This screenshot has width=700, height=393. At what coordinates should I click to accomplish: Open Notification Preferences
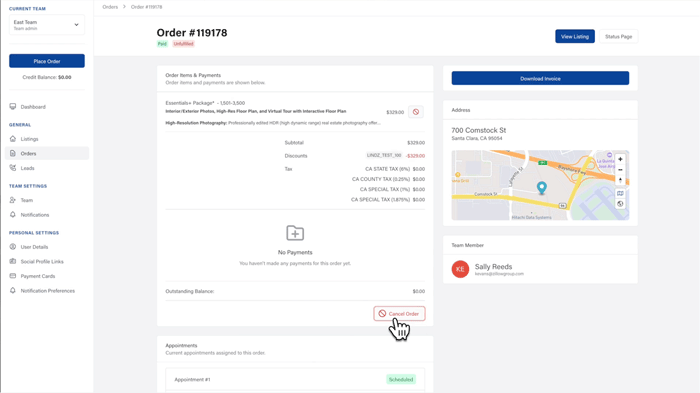pos(48,291)
